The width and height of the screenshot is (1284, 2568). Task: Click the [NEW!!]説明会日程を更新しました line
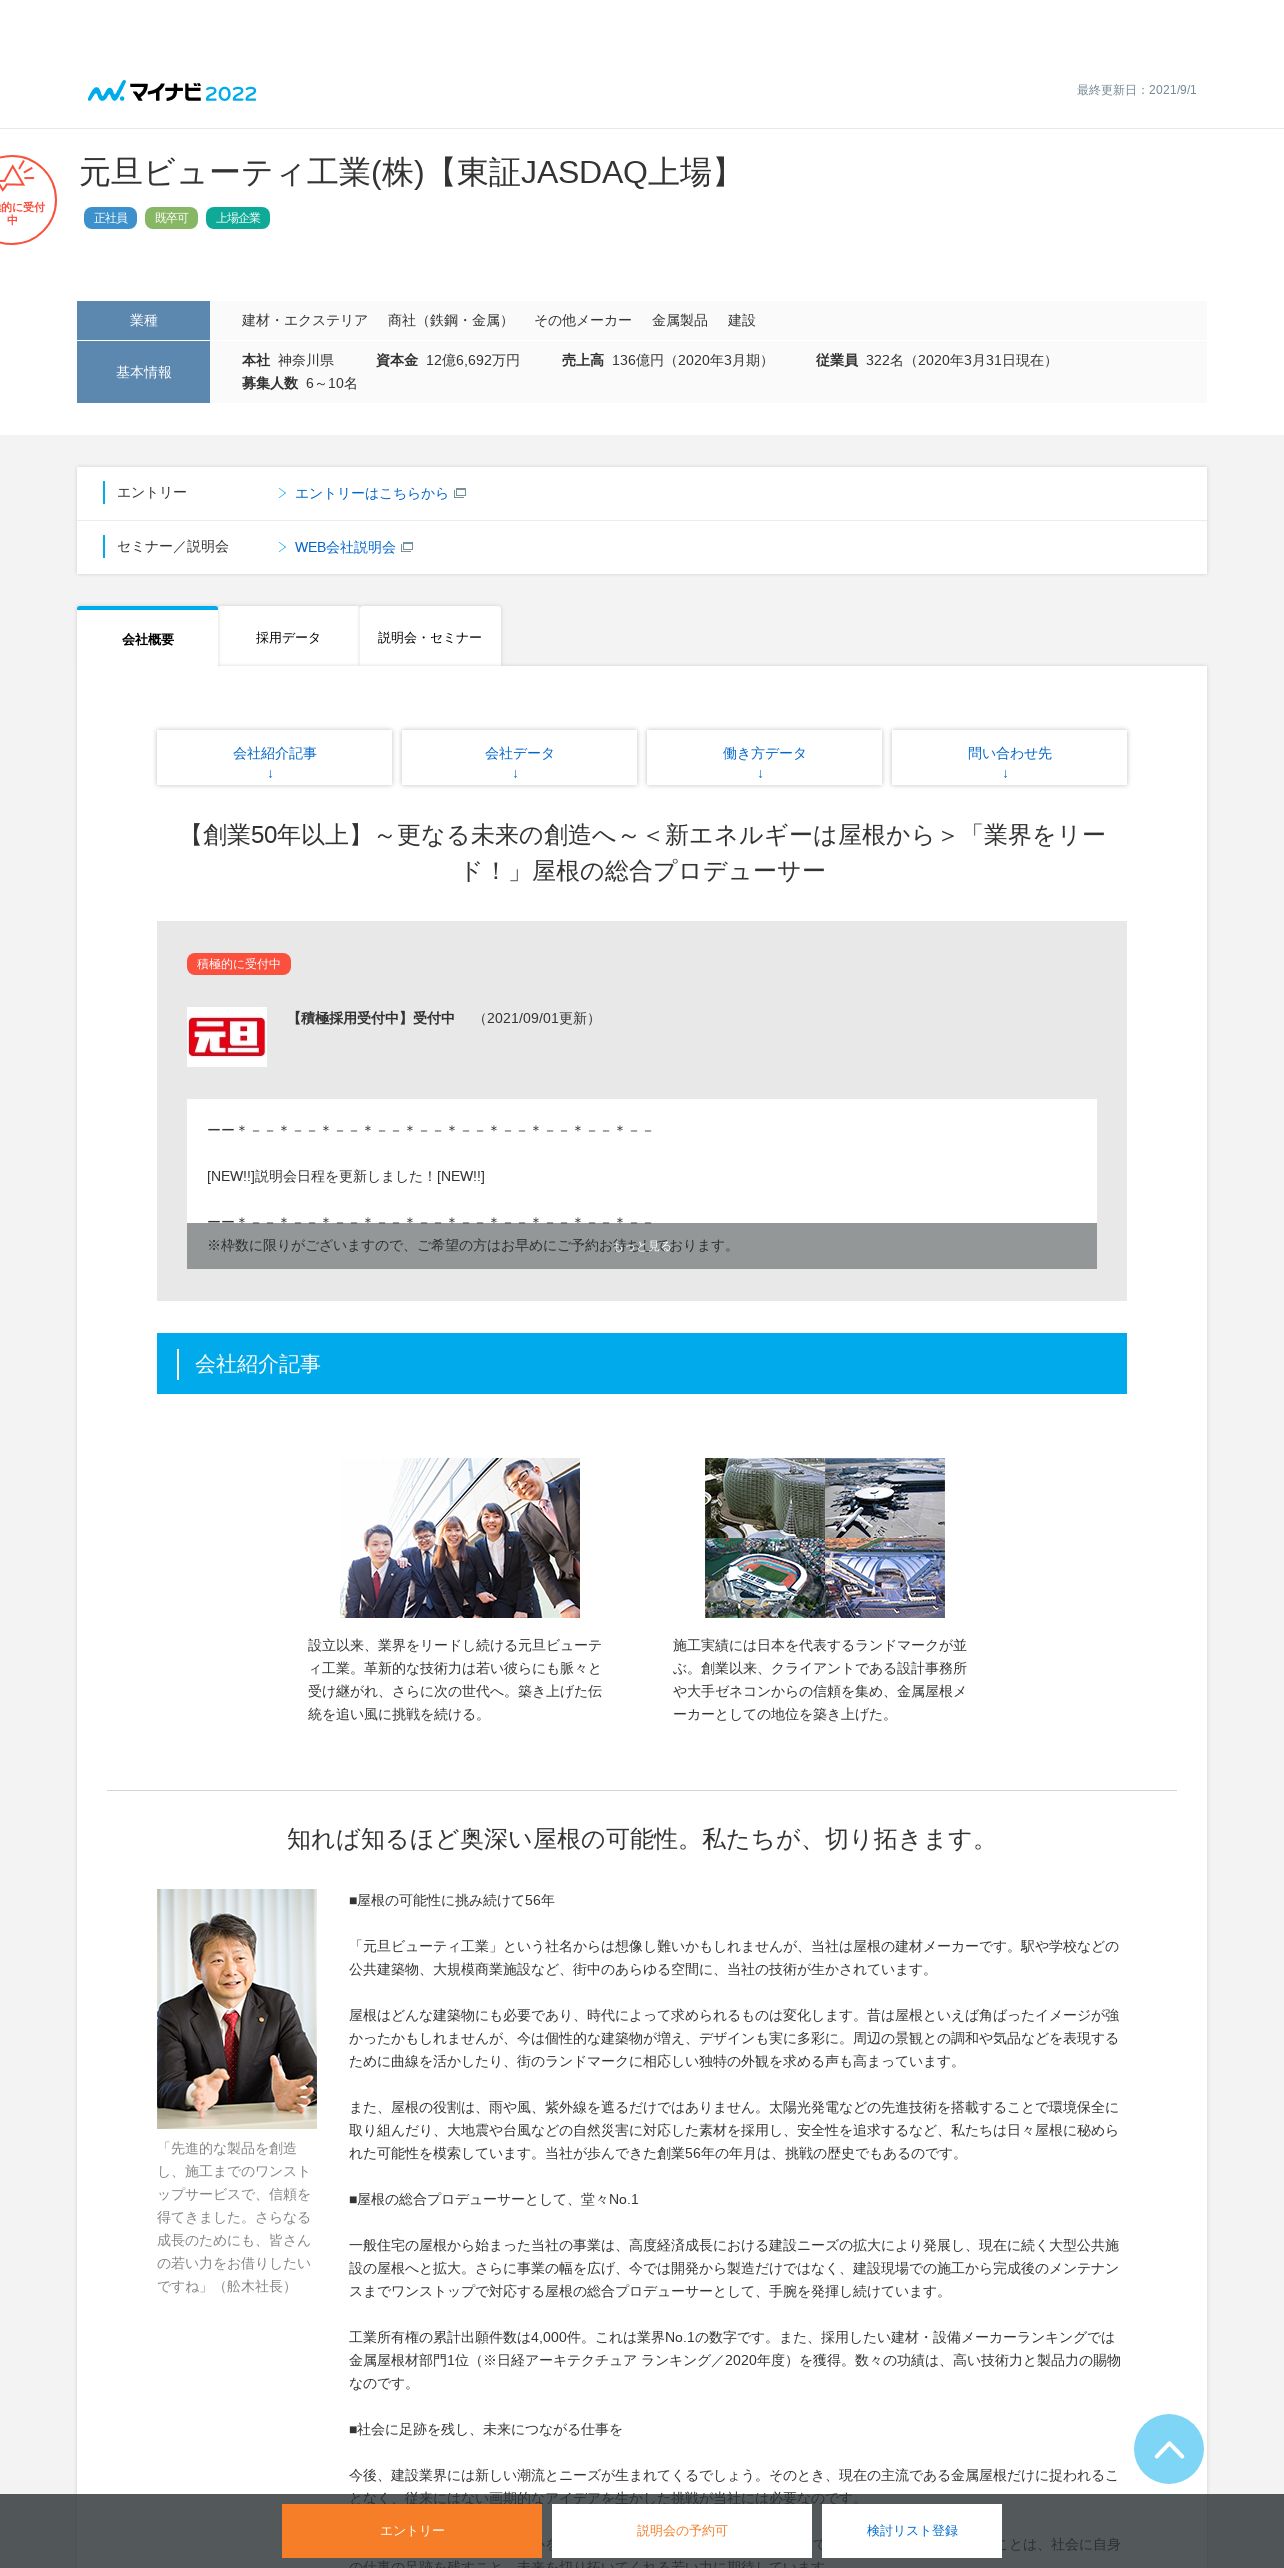coord(346,1176)
